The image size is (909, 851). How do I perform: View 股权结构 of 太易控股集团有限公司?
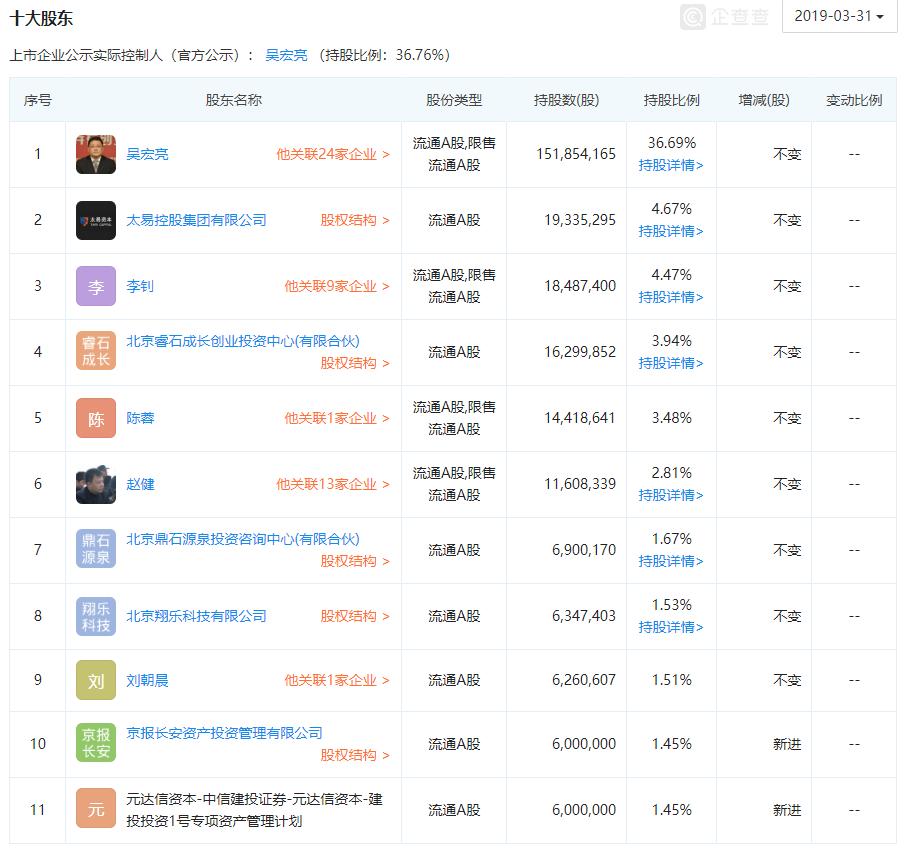click(352, 220)
